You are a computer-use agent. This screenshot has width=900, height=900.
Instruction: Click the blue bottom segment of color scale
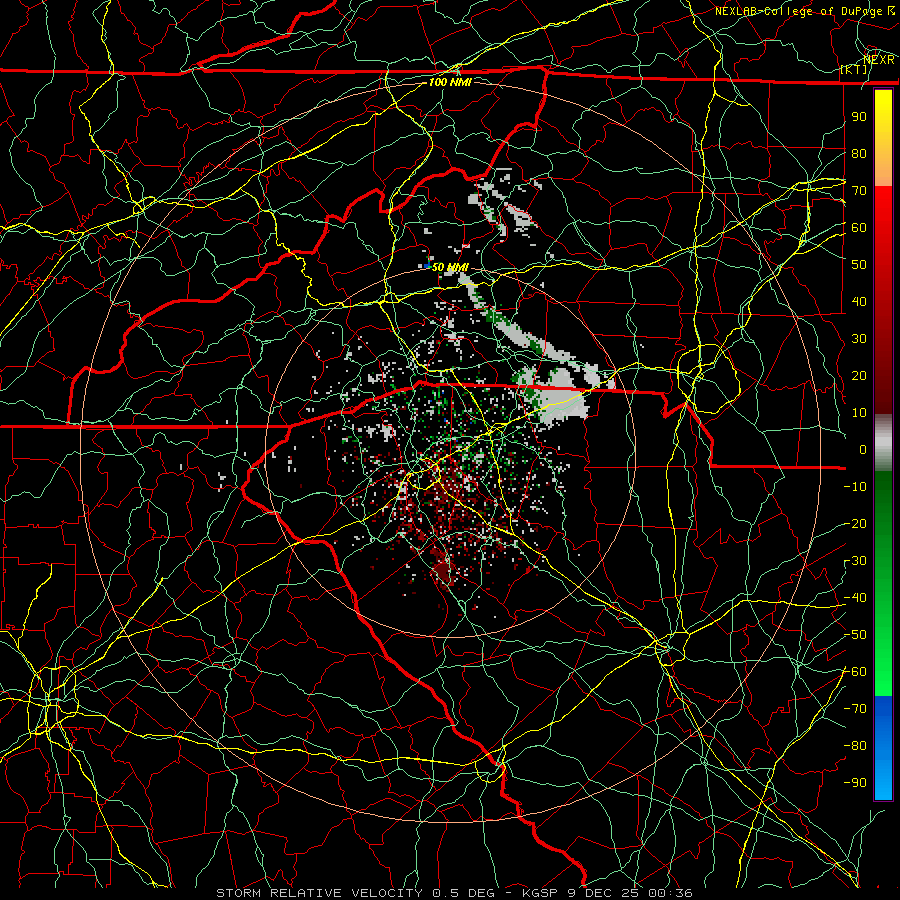point(883,747)
